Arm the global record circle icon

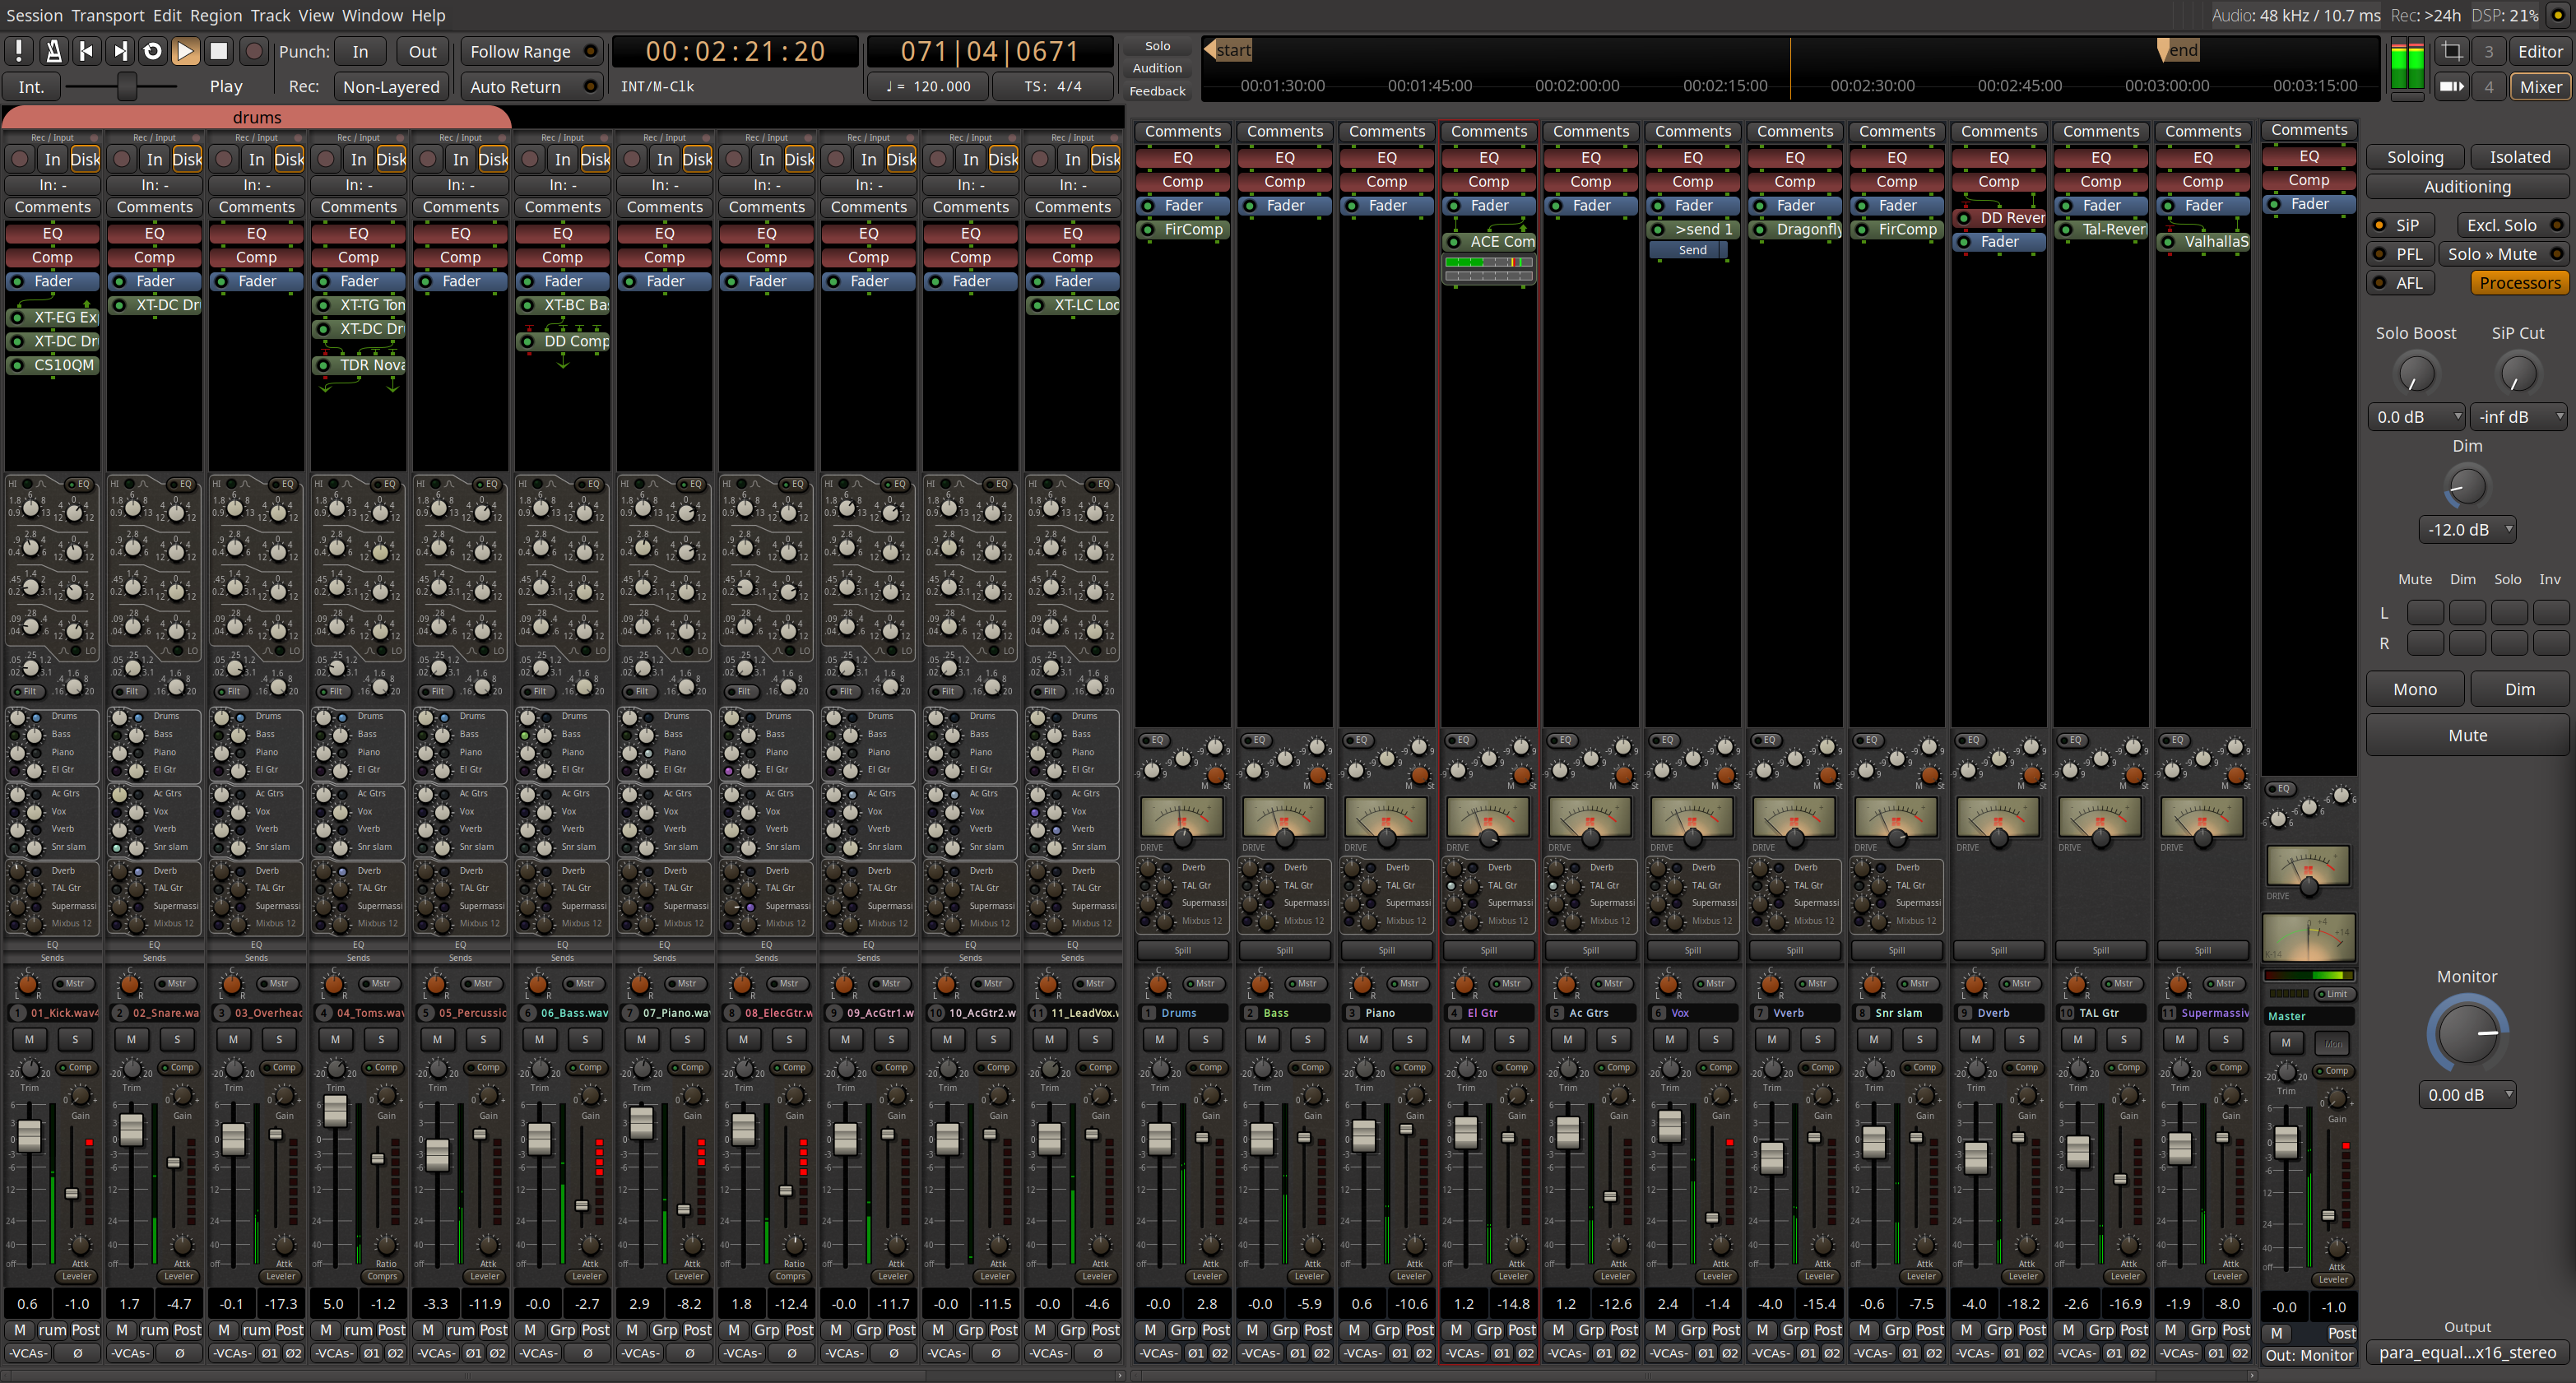[254, 51]
